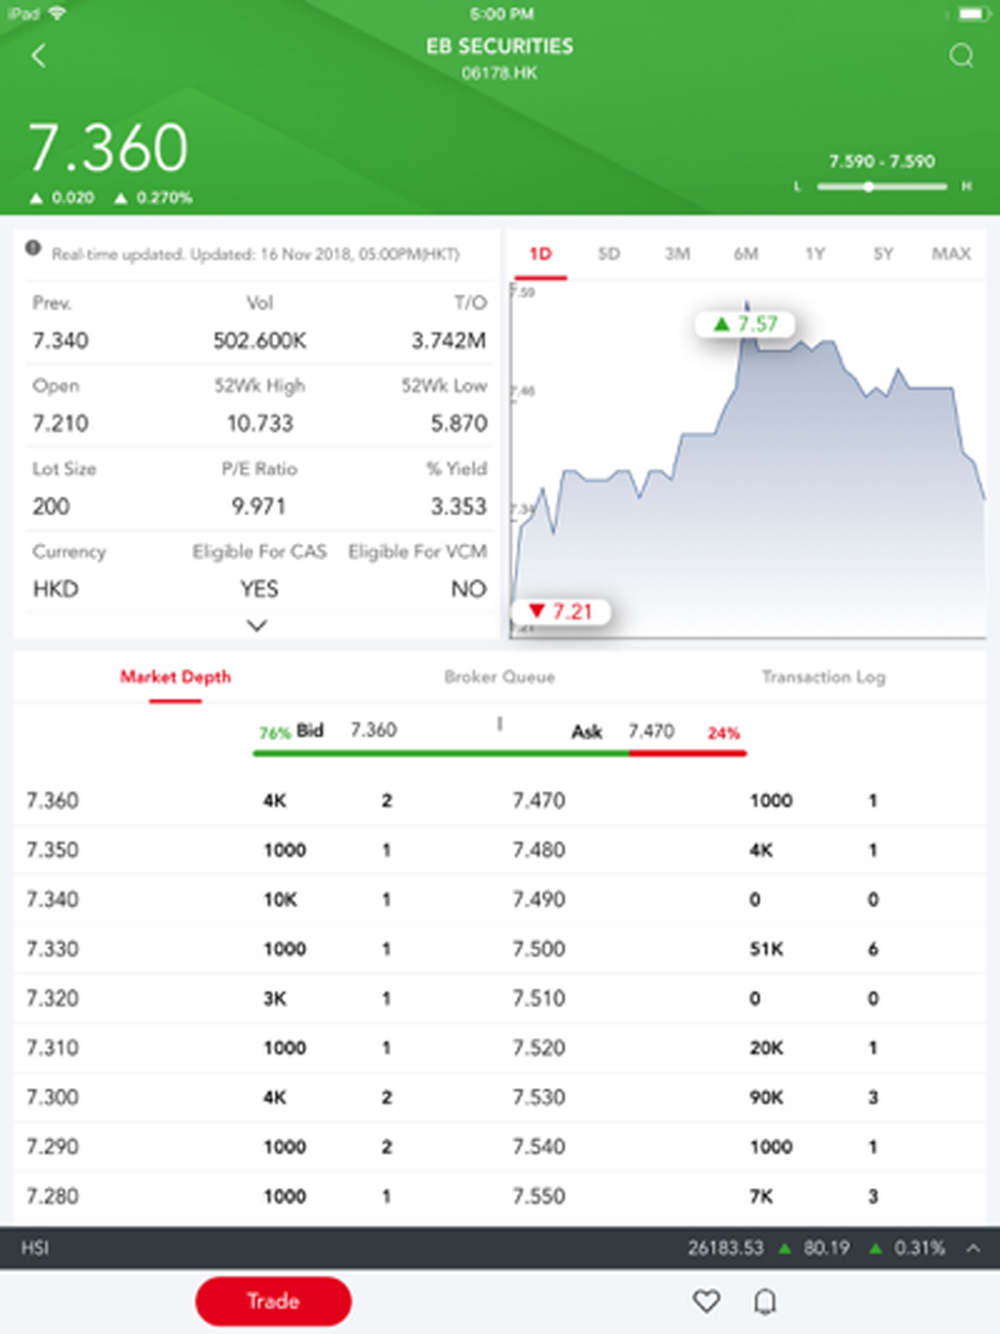Switch chart to 5D range
The width and height of the screenshot is (1000, 1334).
pyautogui.click(x=608, y=254)
